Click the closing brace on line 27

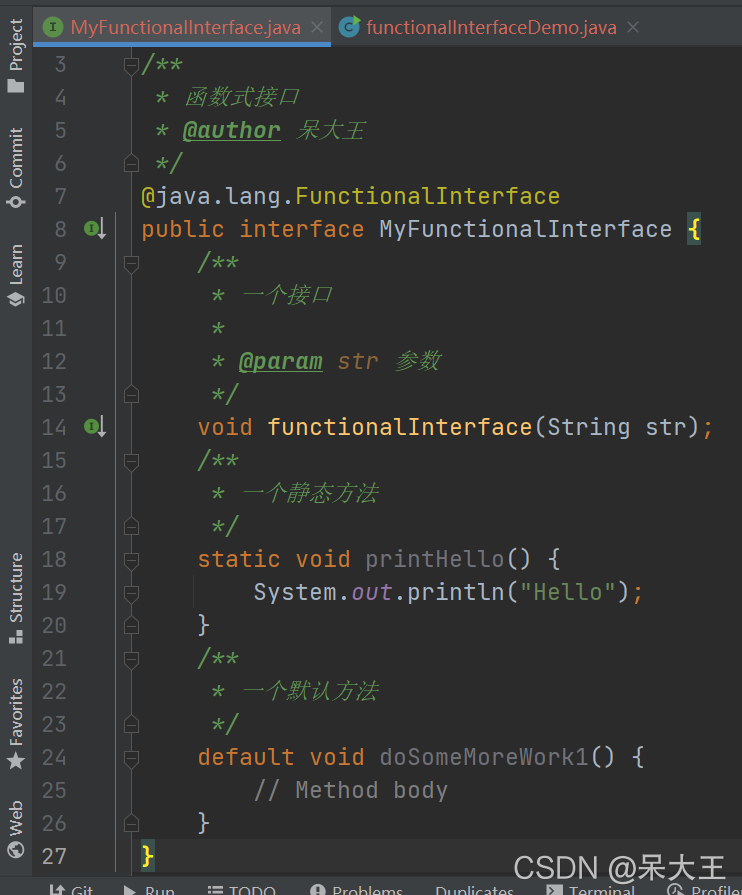pos(147,856)
